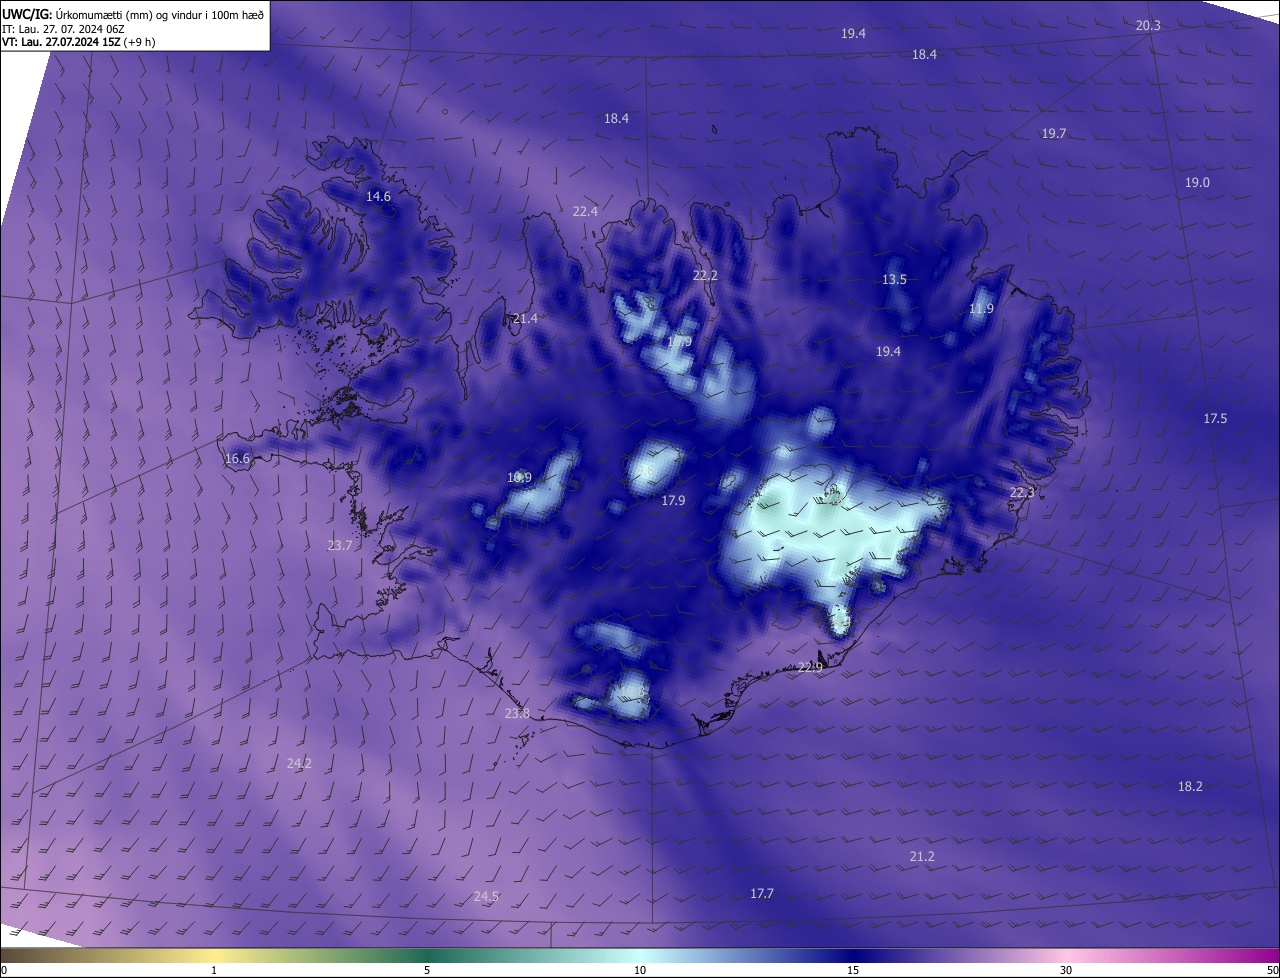Click the 17.7 value label
The width and height of the screenshot is (1280, 978).
click(x=762, y=893)
